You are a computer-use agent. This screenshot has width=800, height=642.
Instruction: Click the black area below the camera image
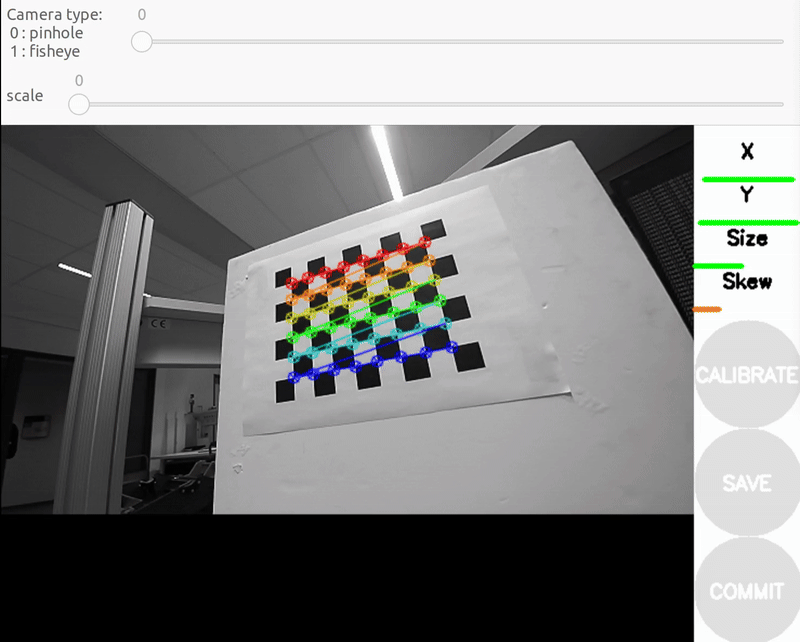[346, 578]
